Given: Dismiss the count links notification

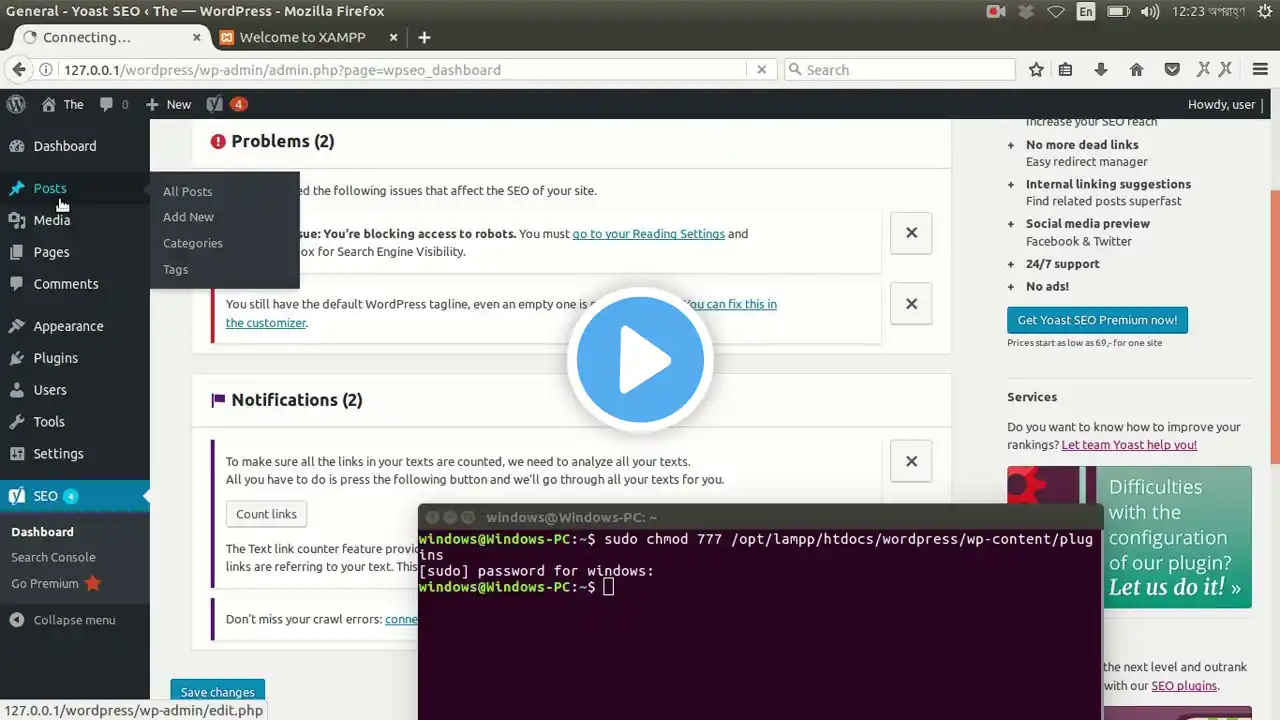Looking at the screenshot, I should 911,461.
